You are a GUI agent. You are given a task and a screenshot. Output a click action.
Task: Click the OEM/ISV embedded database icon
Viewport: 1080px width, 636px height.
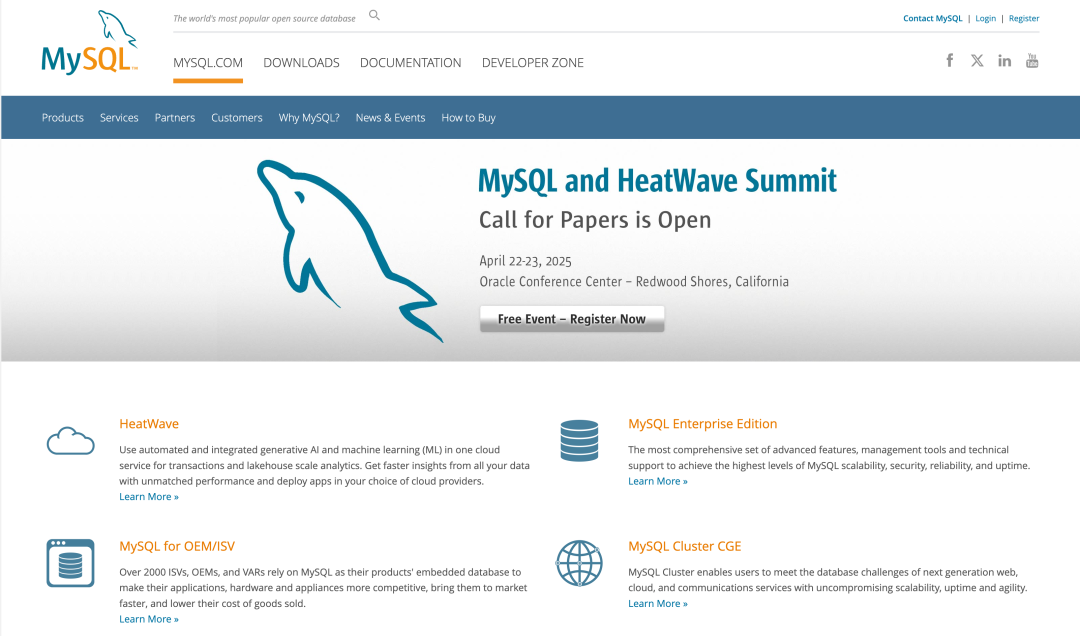coord(70,563)
